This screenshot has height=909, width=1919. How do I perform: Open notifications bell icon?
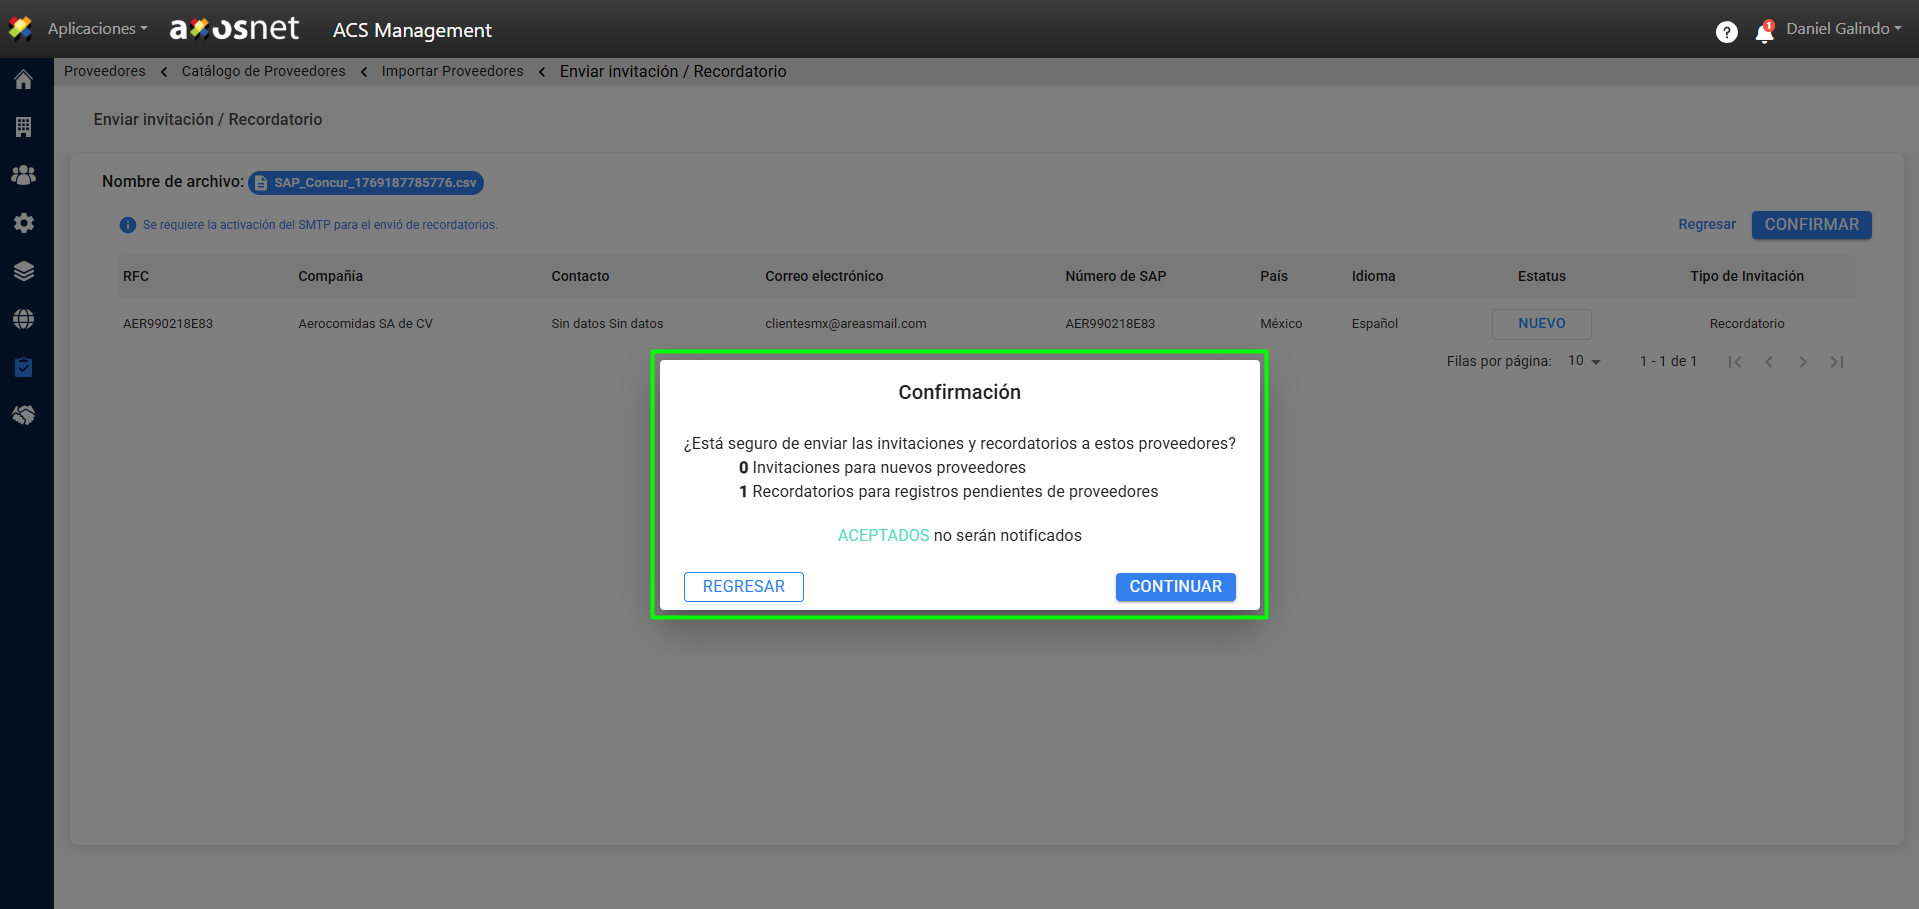pyautogui.click(x=1764, y=33)
